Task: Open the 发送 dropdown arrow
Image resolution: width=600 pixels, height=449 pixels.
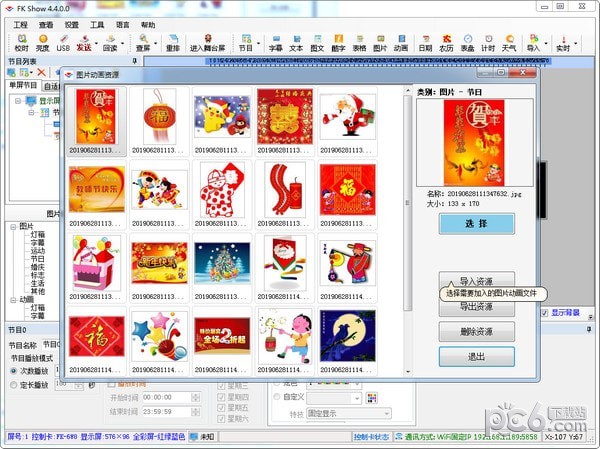Action: pos(96,43)
